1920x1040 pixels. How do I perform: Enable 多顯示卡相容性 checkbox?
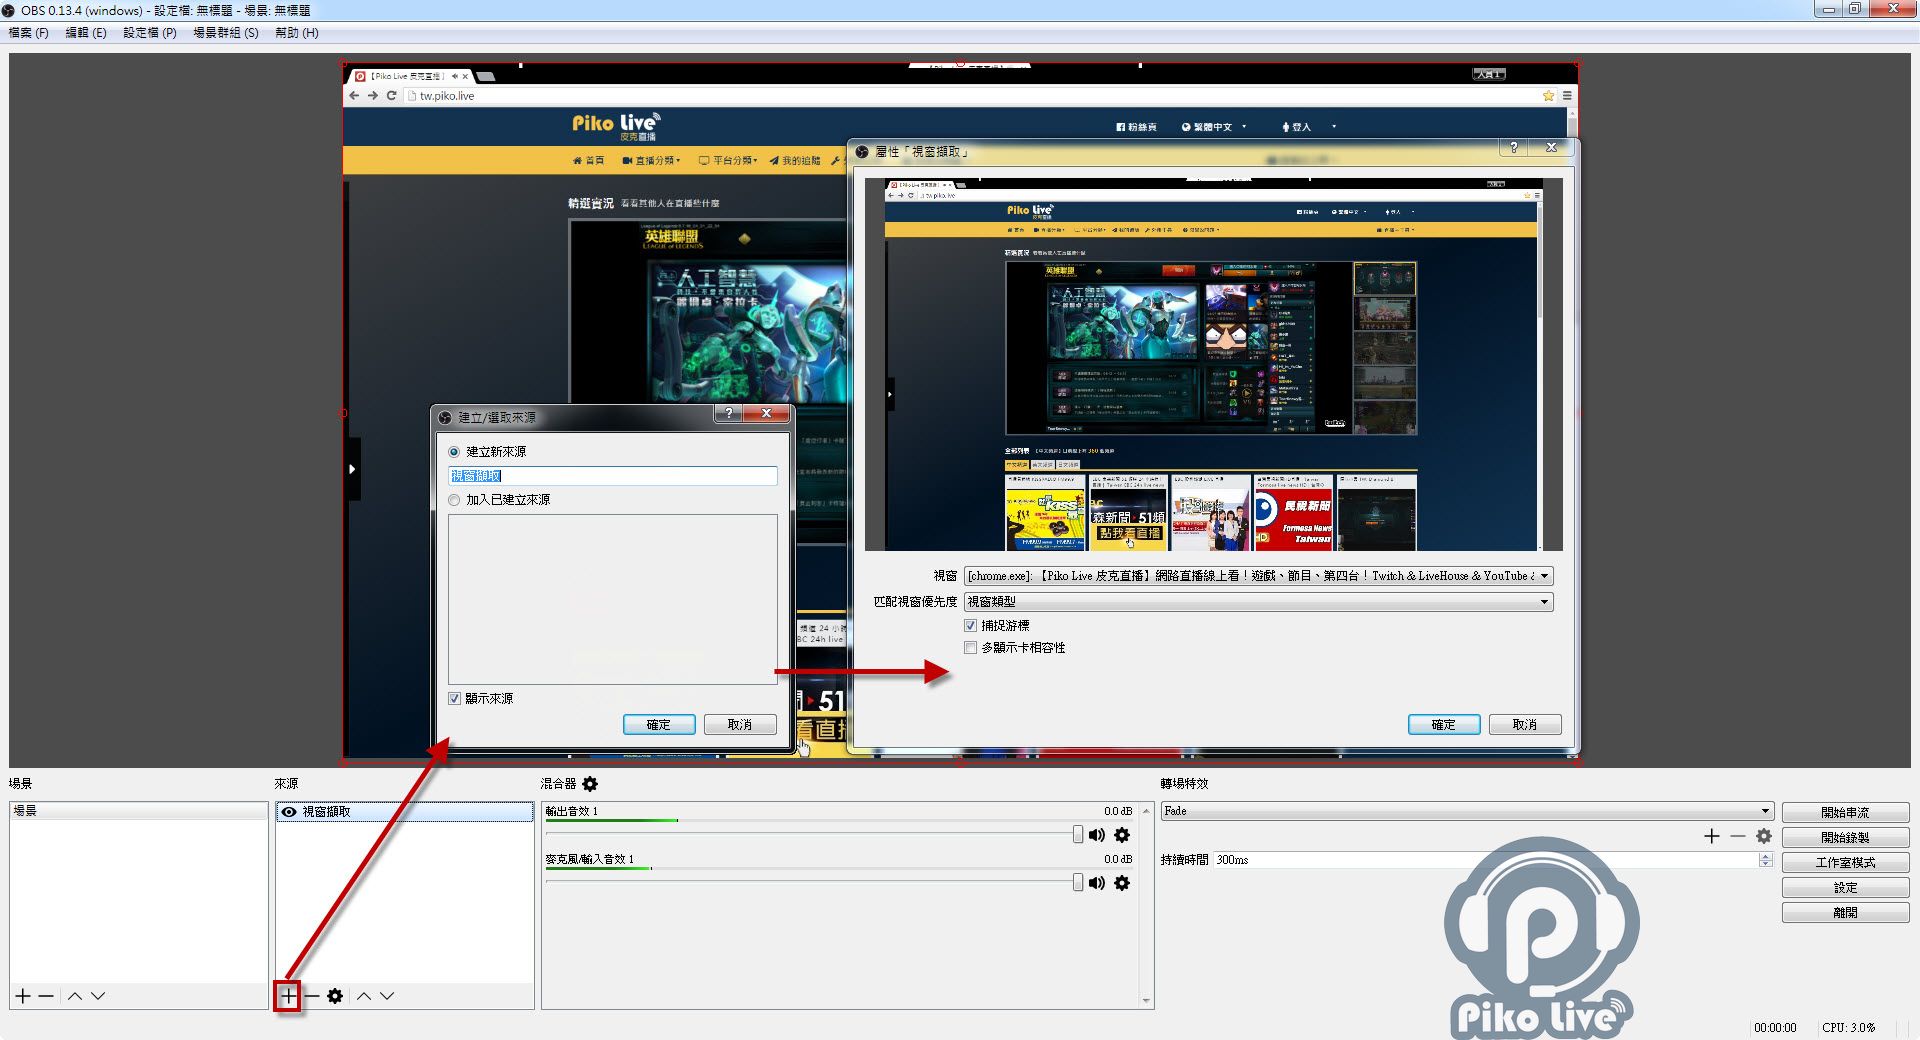(970, 648)
